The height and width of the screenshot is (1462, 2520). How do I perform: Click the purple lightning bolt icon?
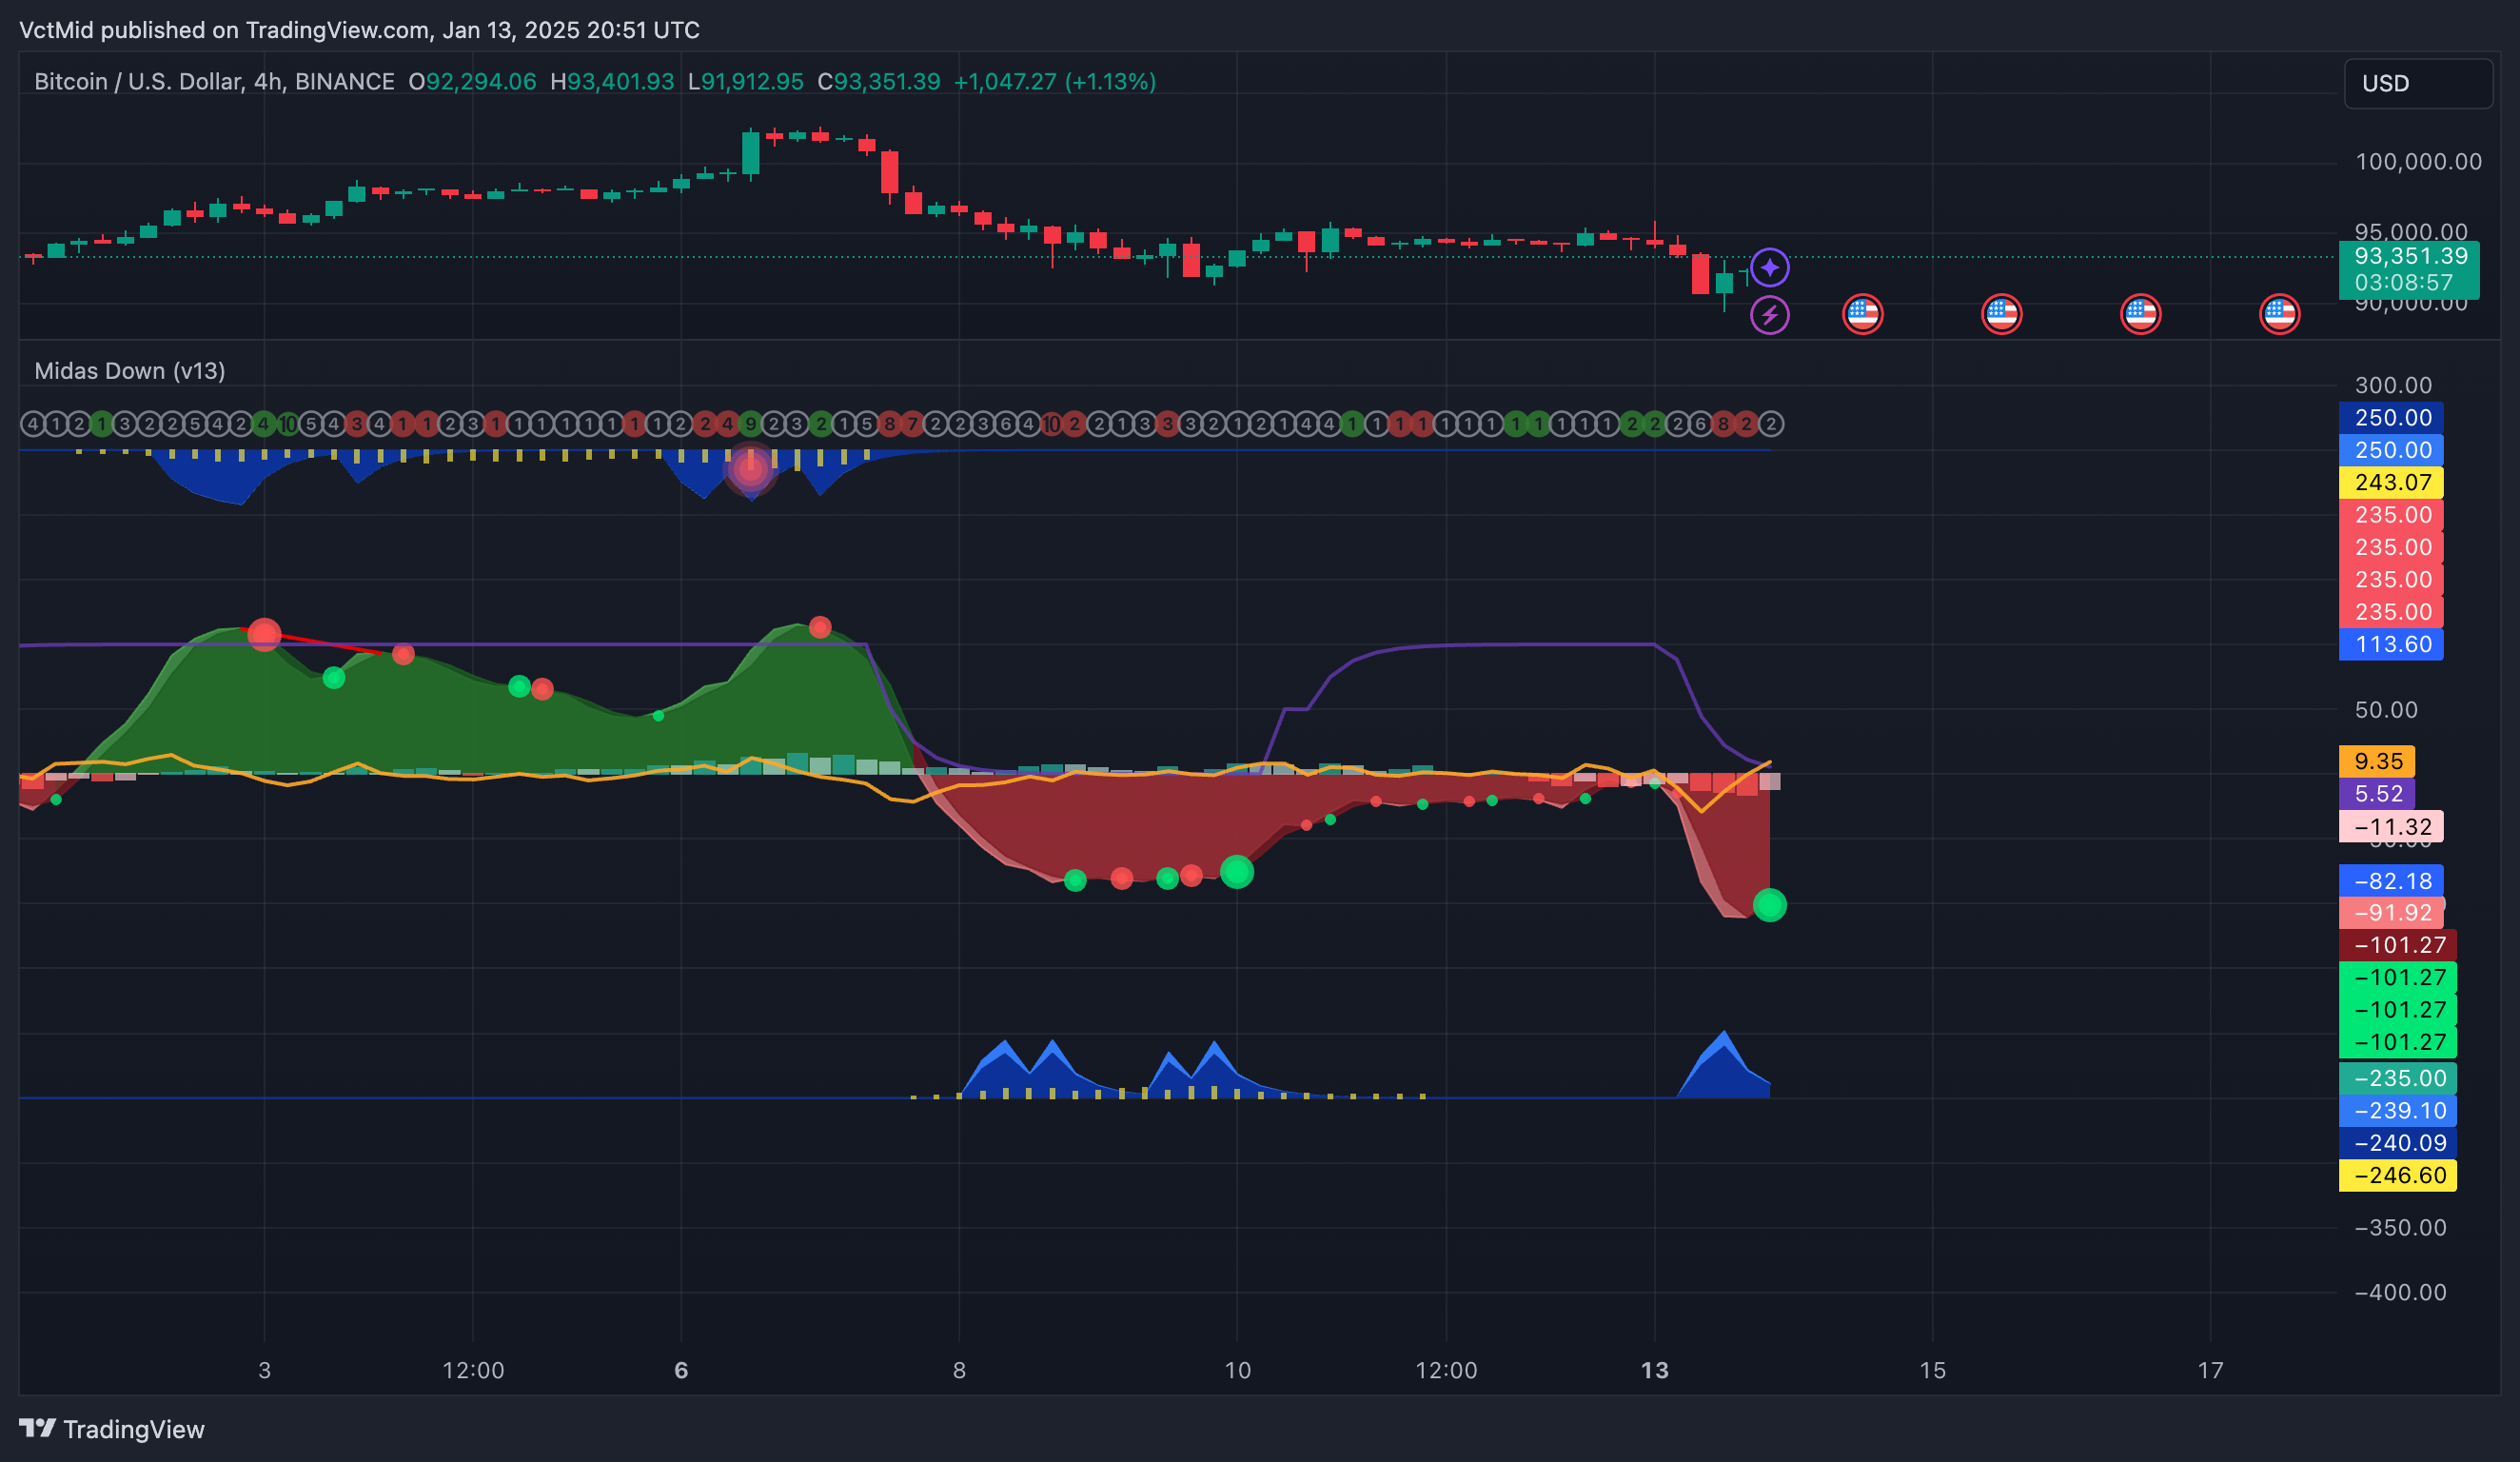click(1769, 316)
